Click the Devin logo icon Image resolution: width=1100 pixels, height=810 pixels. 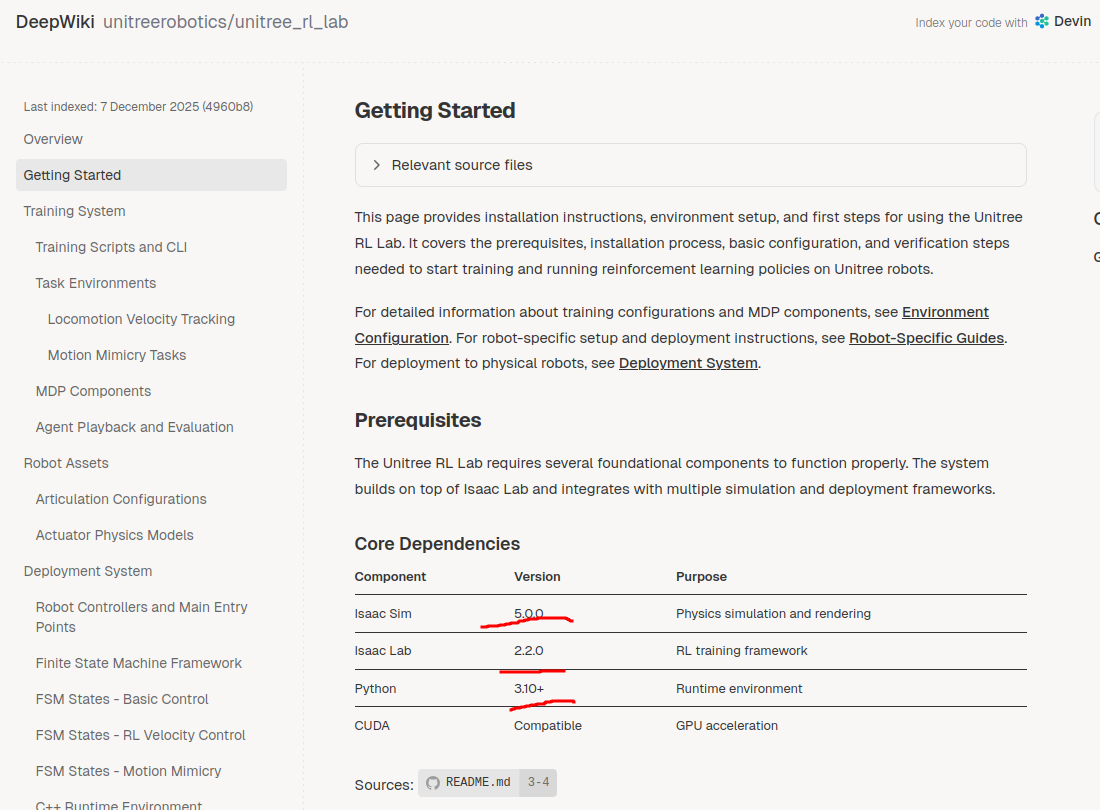(x=1042, y=22)
